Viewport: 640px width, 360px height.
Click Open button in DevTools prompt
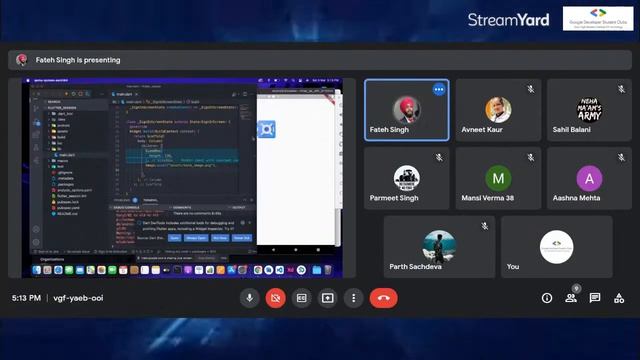(x=175, y=238)
